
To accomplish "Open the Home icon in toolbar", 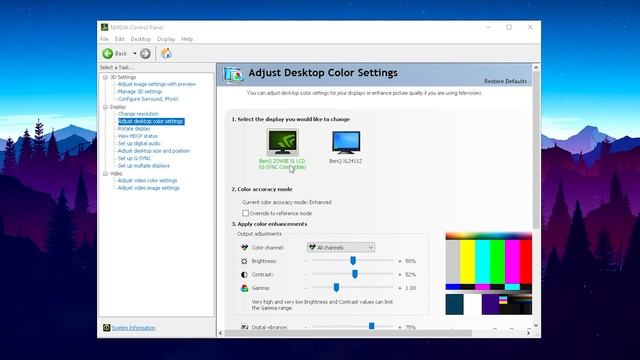I will 166,53.
